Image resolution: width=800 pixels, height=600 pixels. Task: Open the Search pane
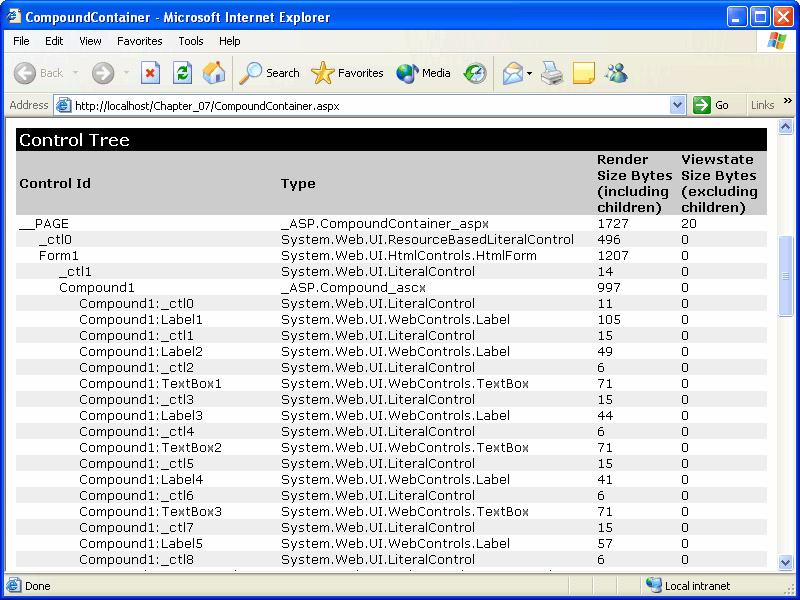click(x=270, y=73)
